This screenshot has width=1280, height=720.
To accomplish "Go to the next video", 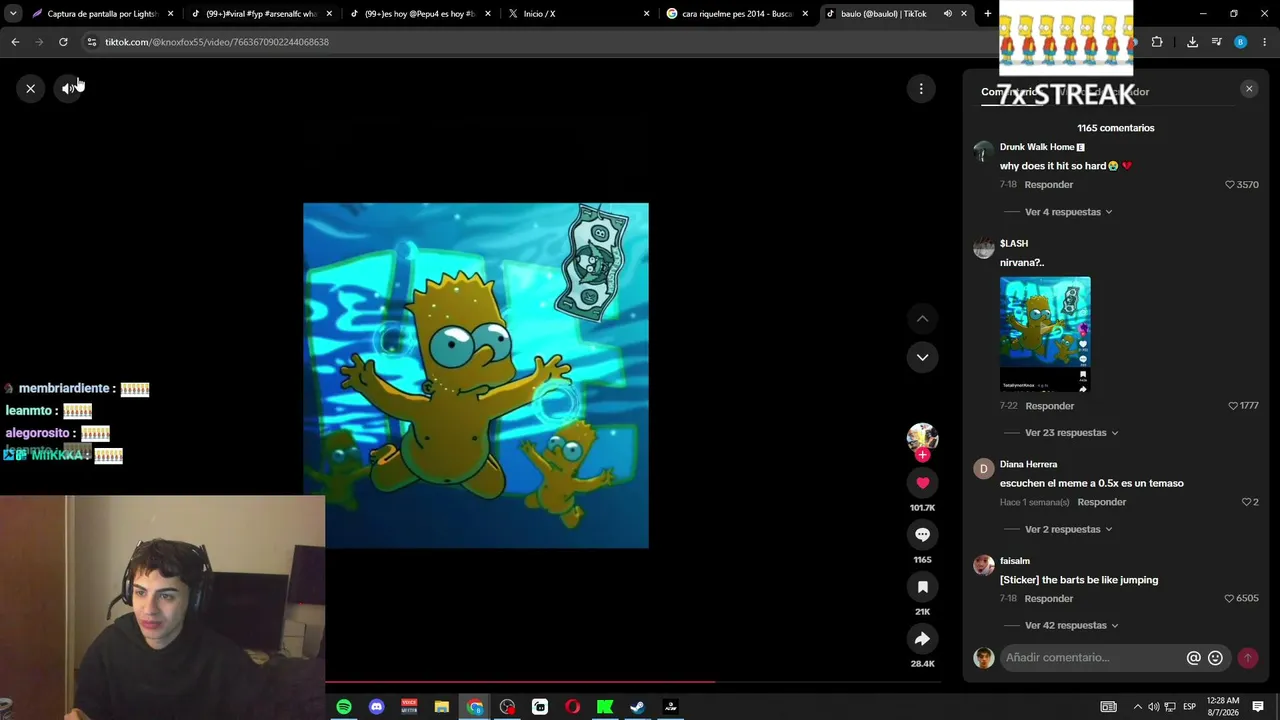I will point(922,357).
